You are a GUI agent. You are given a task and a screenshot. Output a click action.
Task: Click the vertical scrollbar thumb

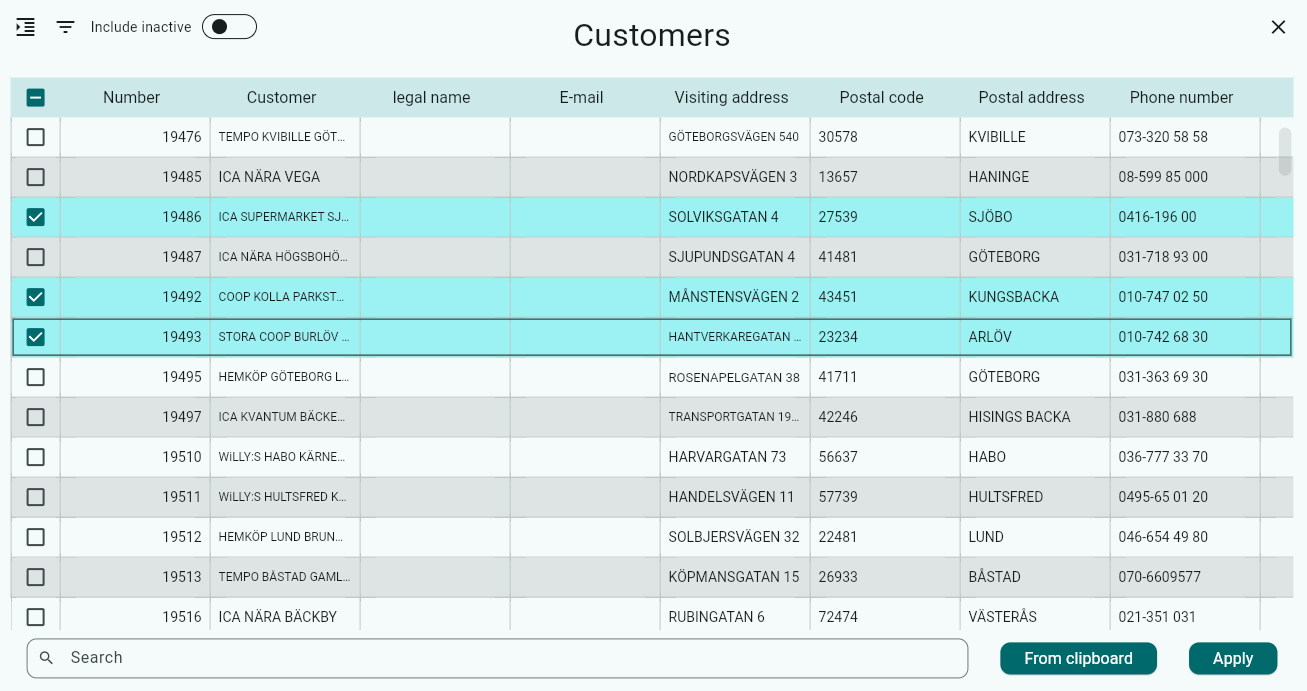point(1285,152)
